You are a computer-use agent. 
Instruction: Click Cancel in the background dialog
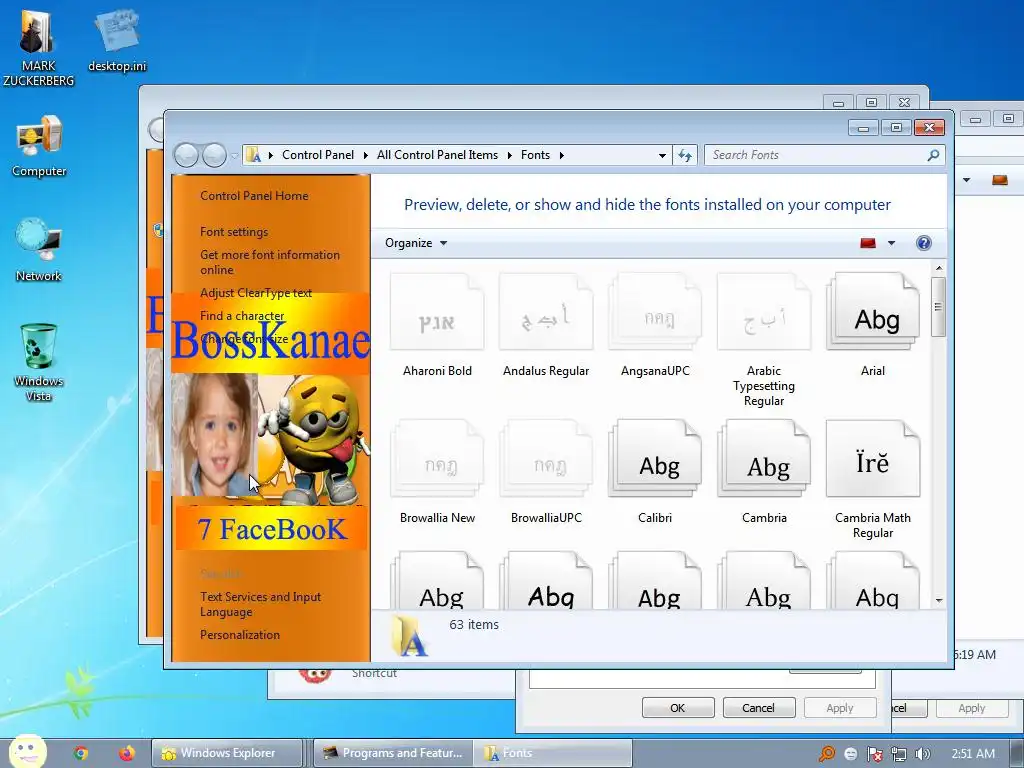point(758,708)
